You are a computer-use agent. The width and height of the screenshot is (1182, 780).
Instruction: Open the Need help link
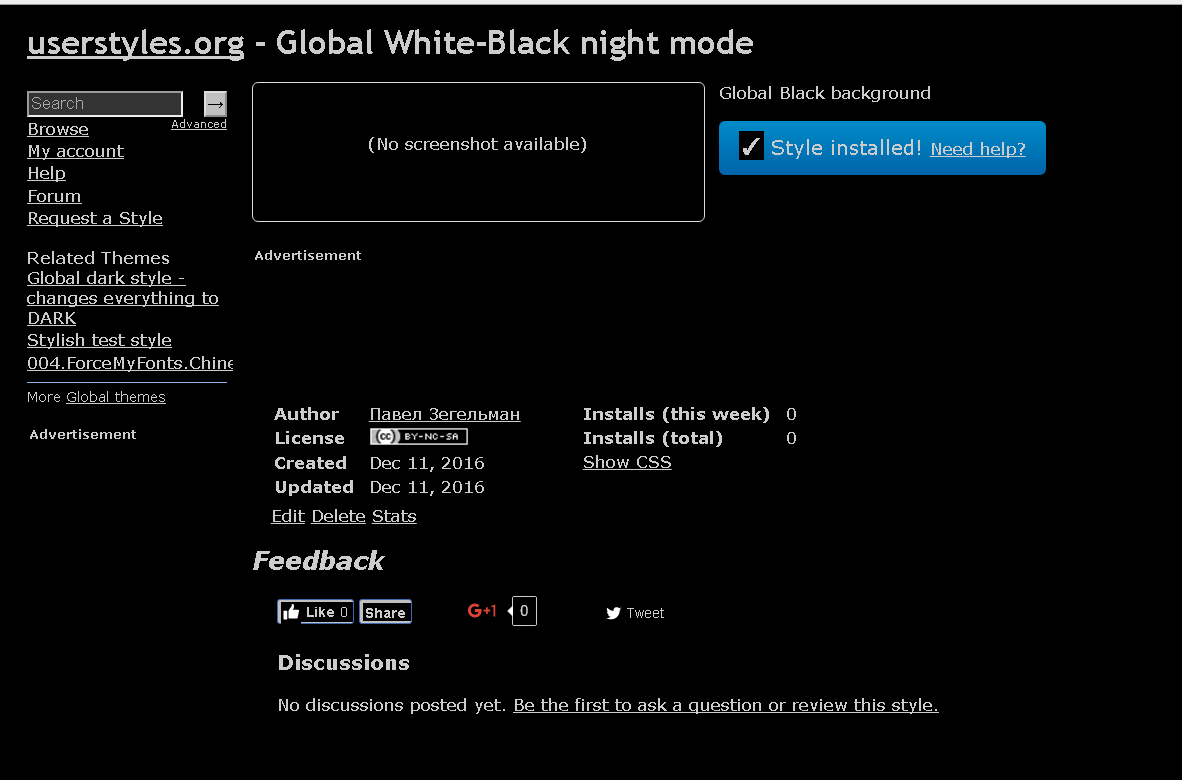coord(977,148)
